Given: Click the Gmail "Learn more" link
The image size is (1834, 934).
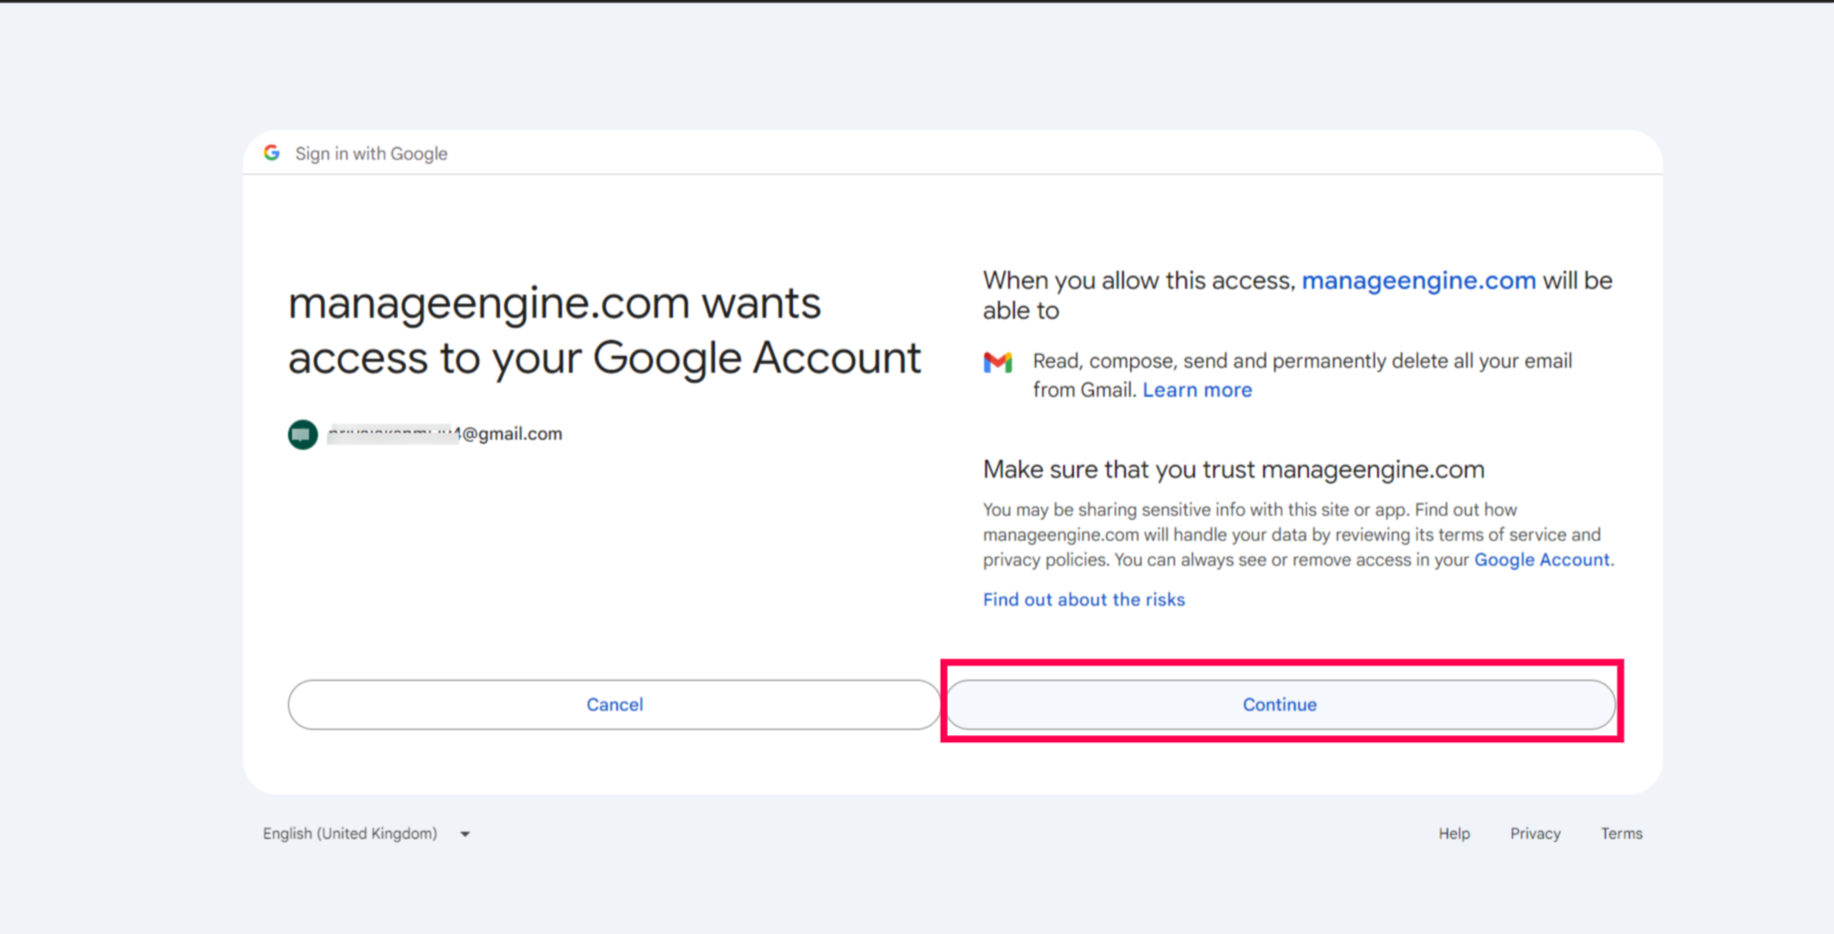Looking at the screenshot, I should point(1197,390).
